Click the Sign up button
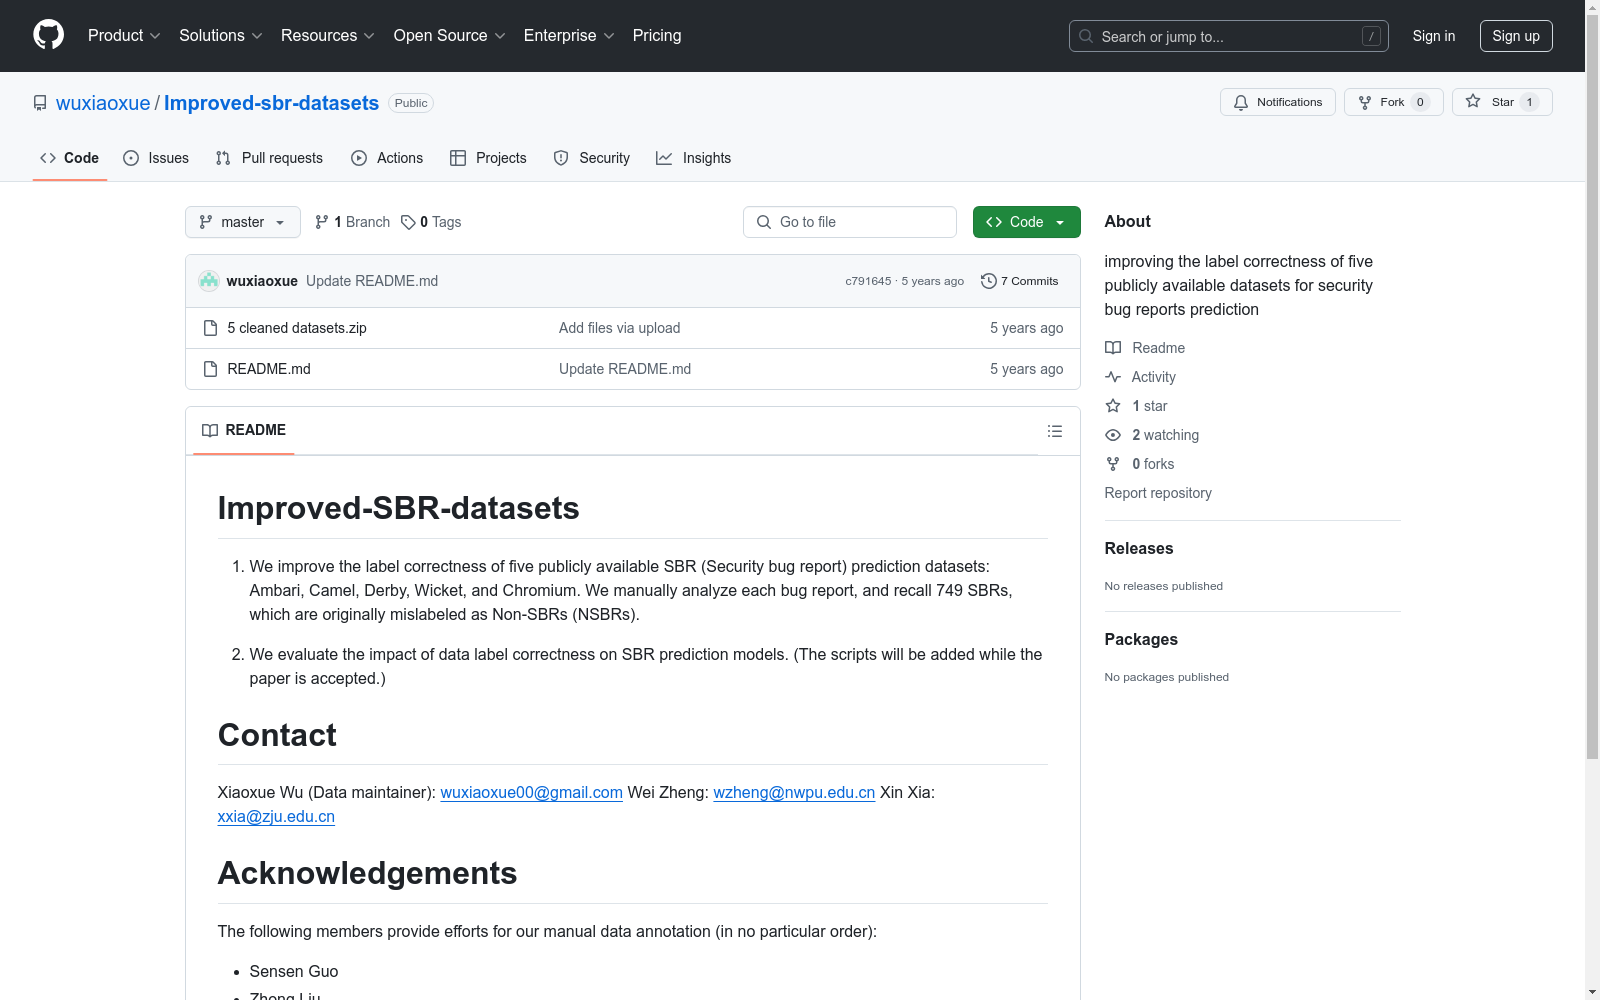Screen dimensions: 1600x1000 [1516, 36]
